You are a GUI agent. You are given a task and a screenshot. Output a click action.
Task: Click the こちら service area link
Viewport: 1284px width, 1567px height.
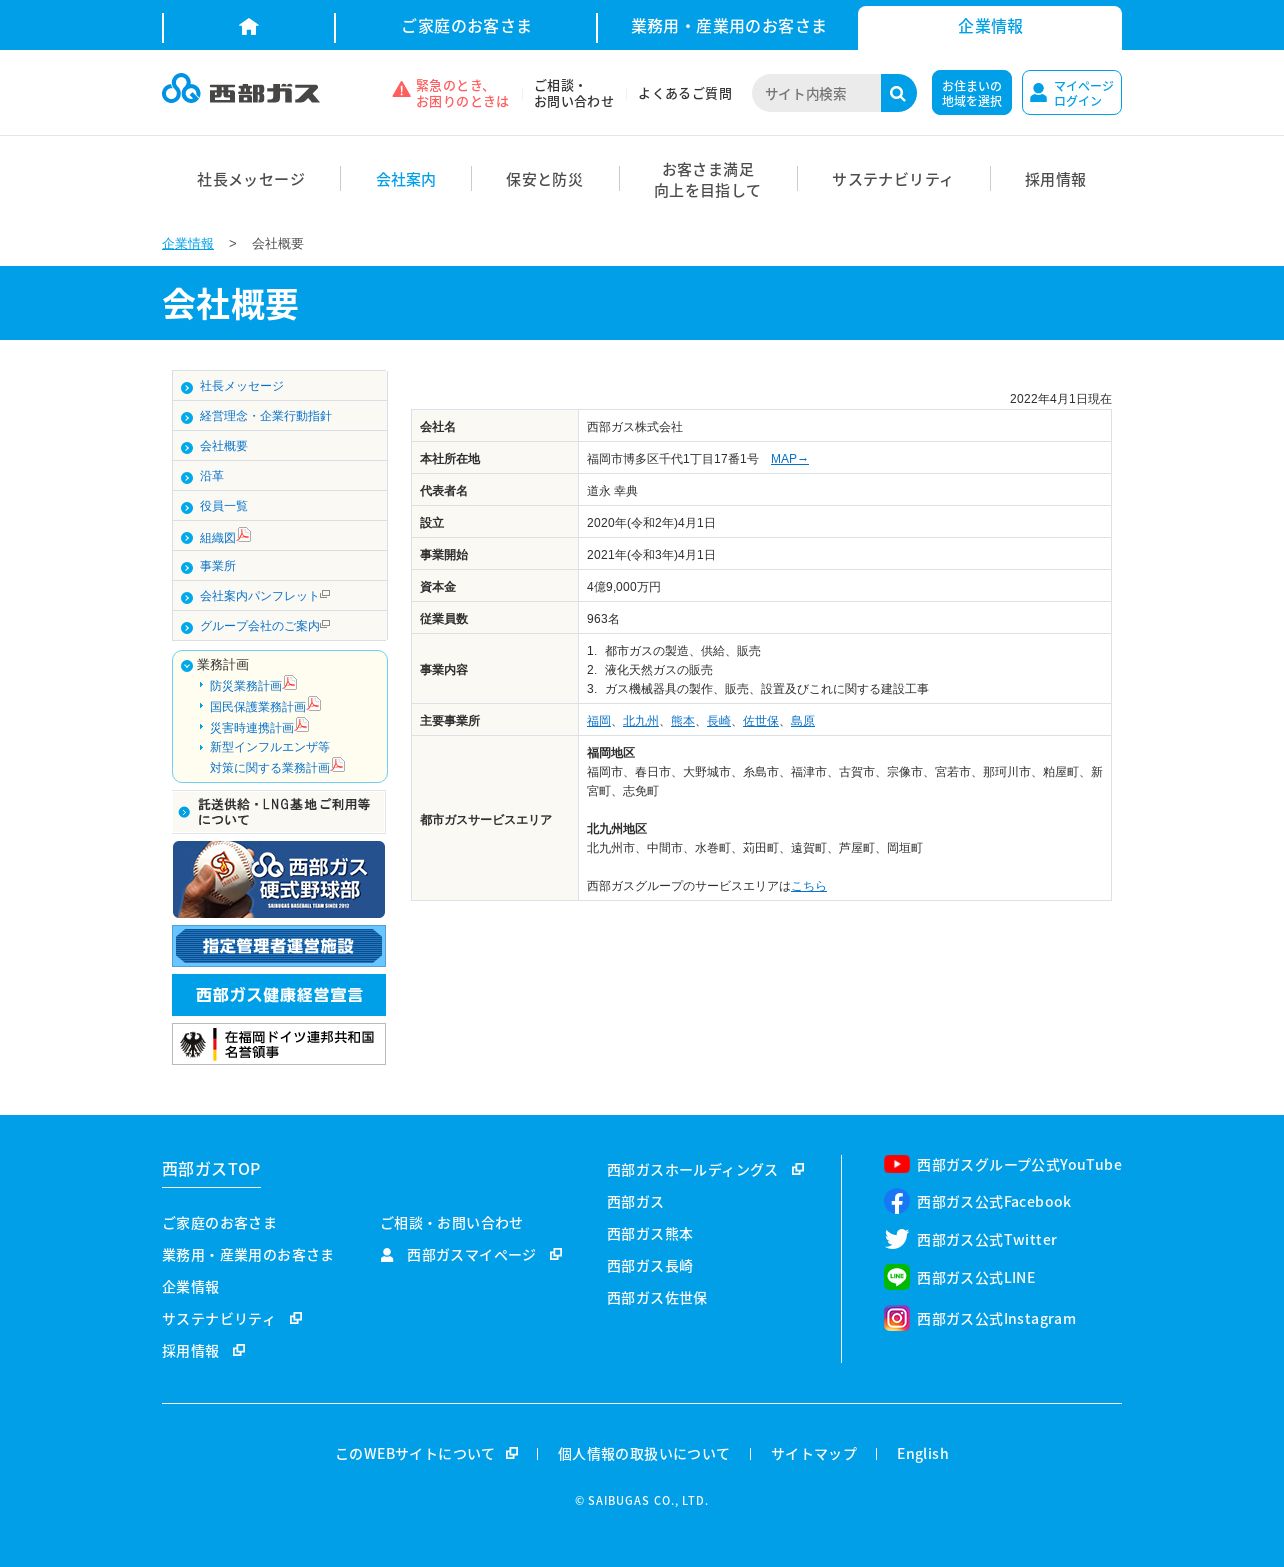(x=809, y=886)
